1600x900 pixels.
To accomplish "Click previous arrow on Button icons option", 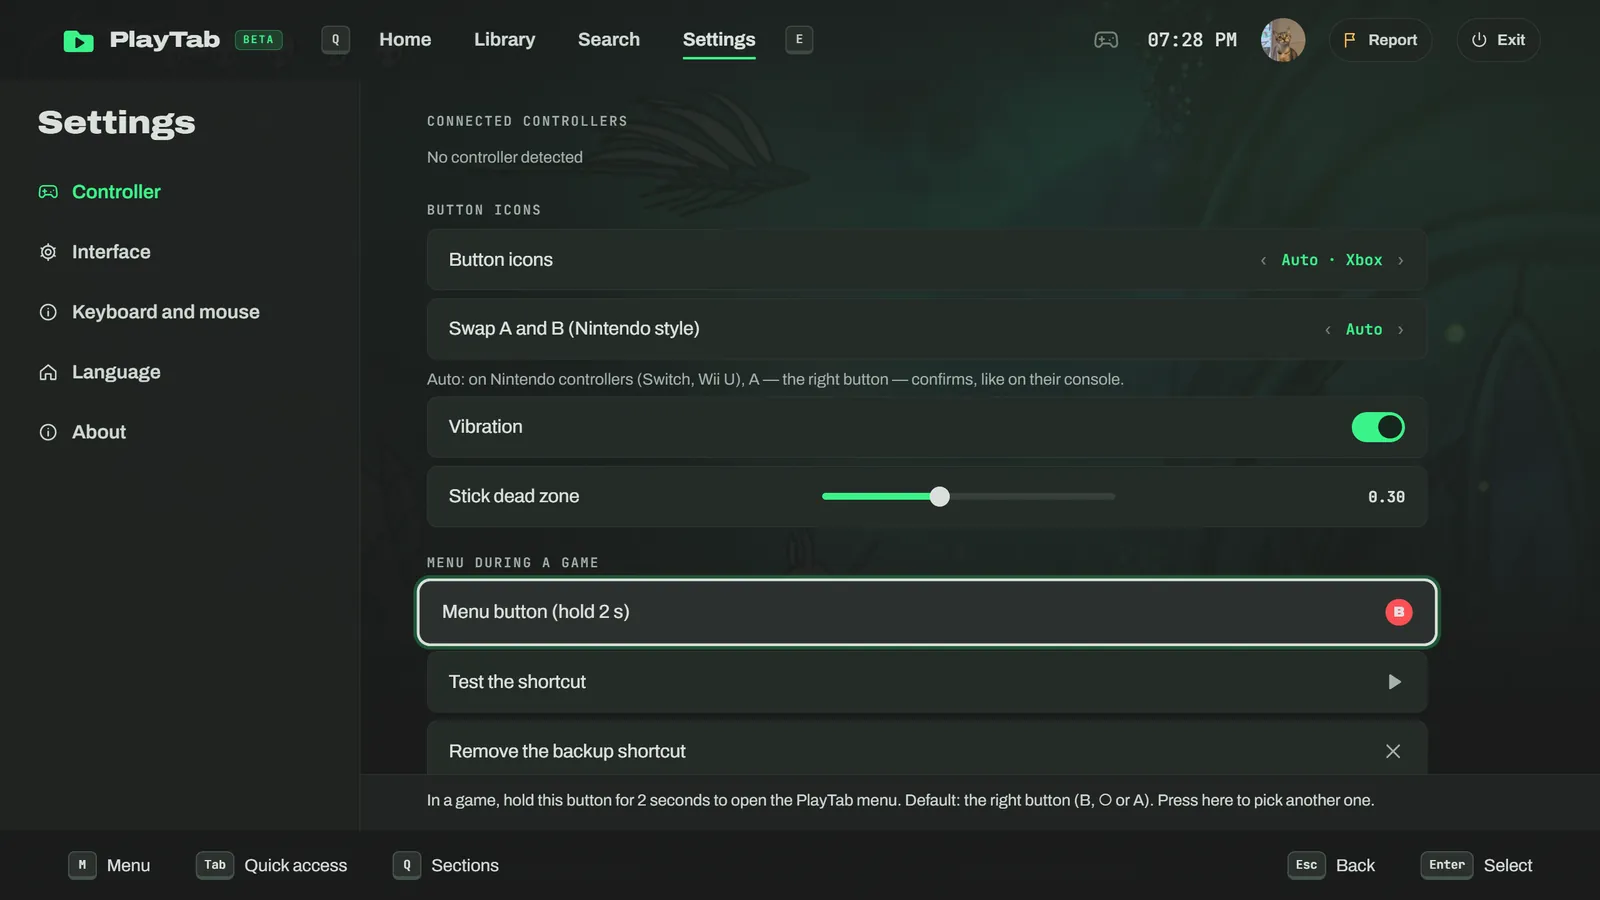I will pos(1264,261).
